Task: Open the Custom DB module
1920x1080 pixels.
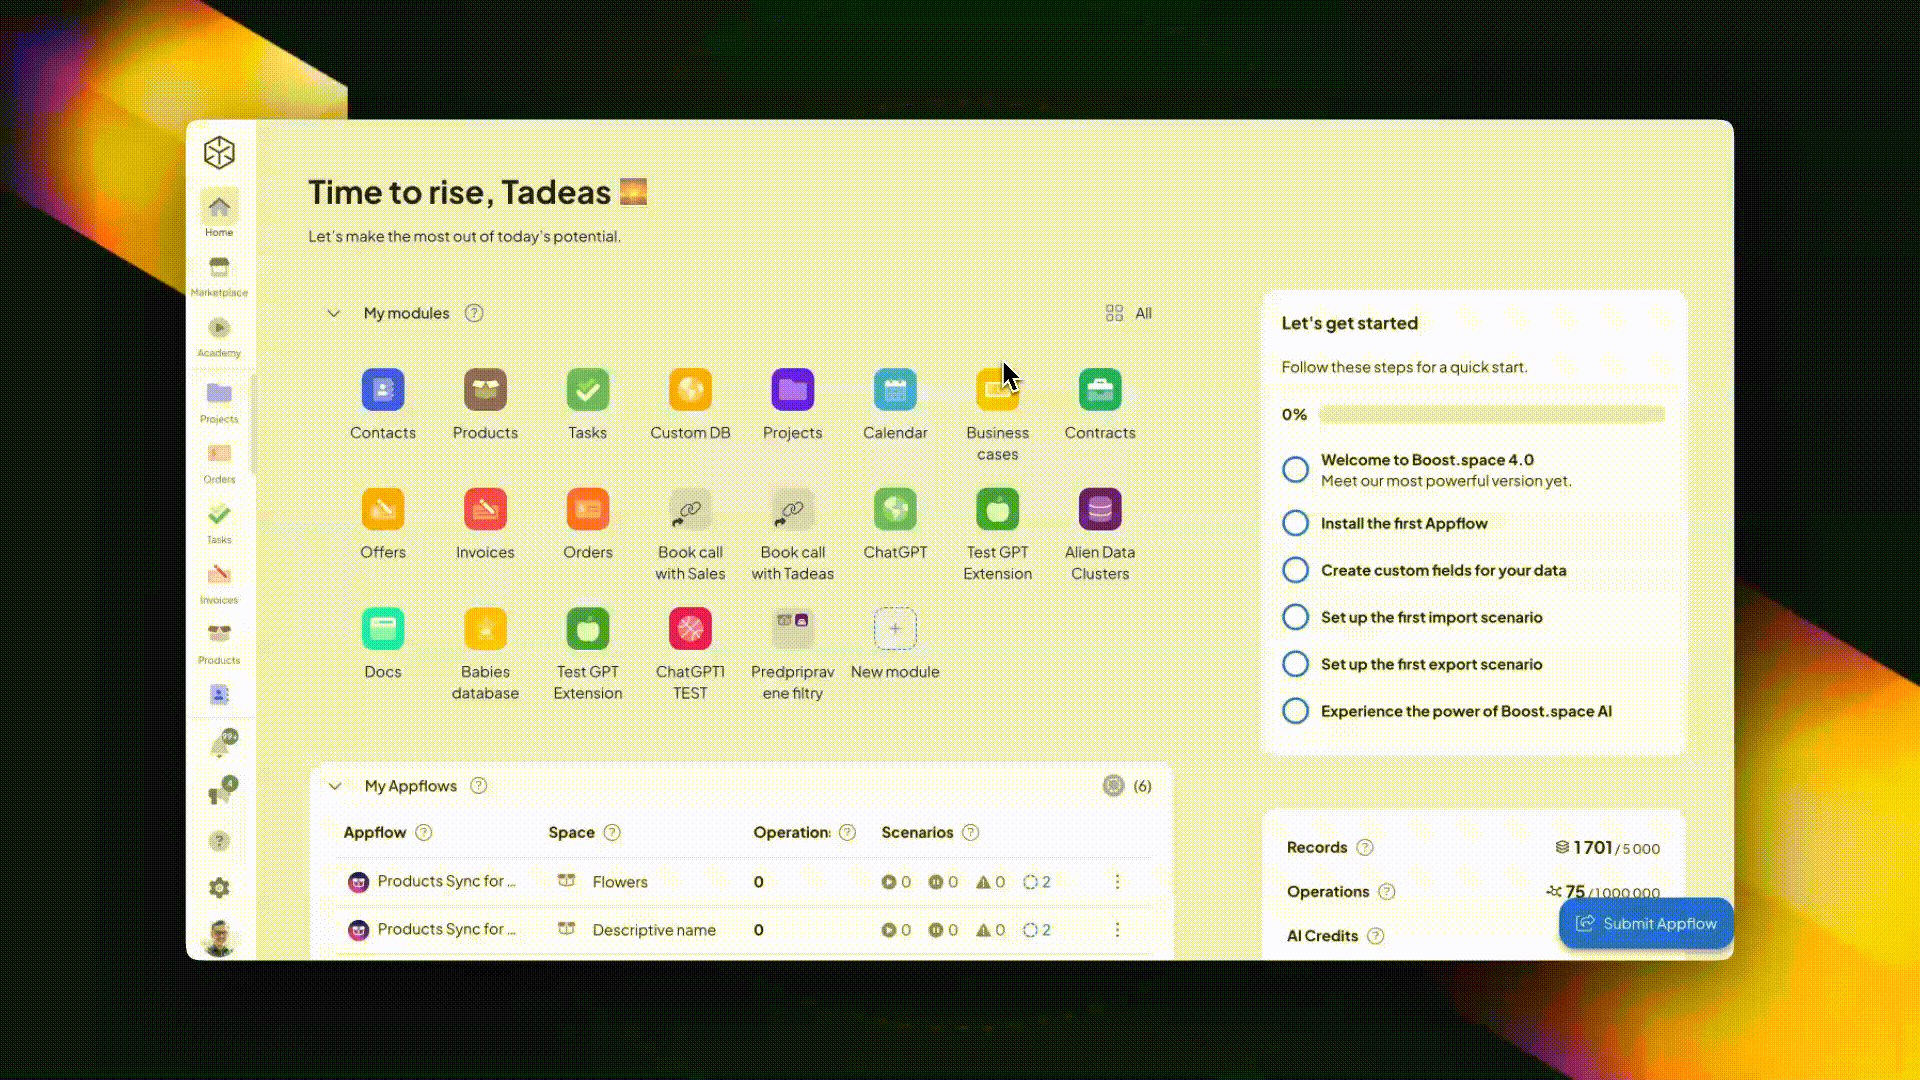Action: (690, 390)
